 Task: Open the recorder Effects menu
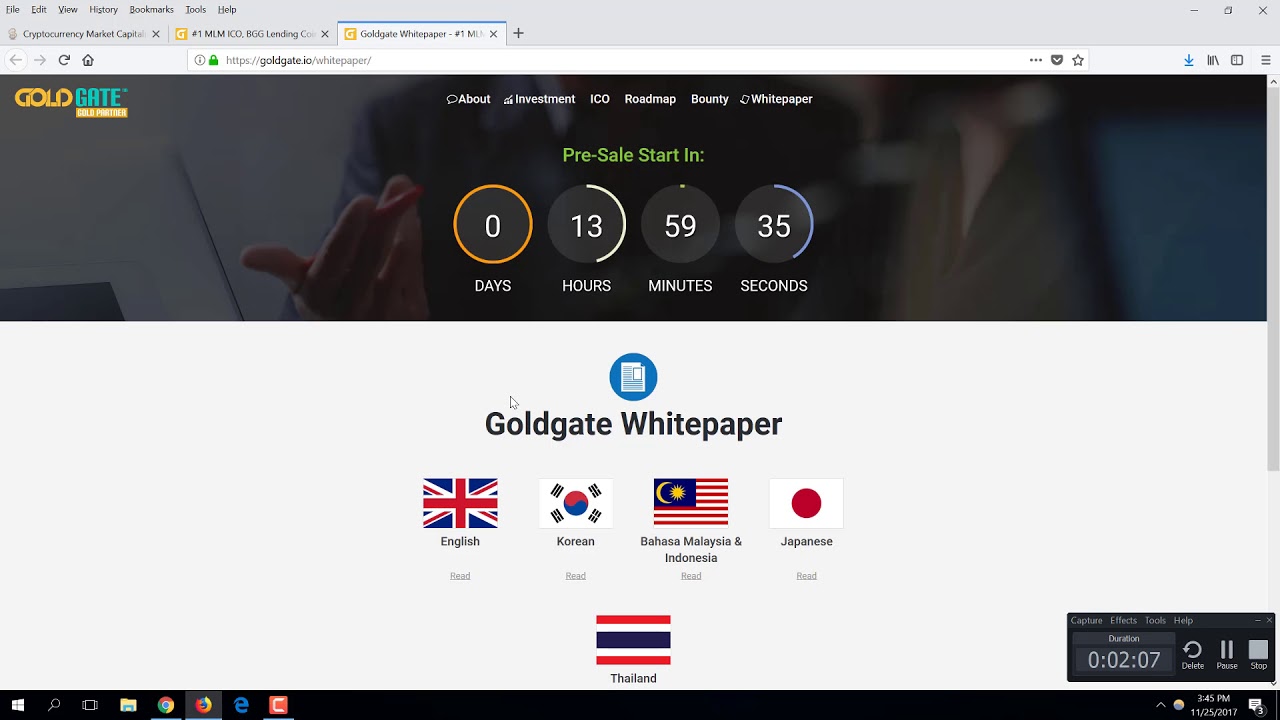pos(1123,621)
